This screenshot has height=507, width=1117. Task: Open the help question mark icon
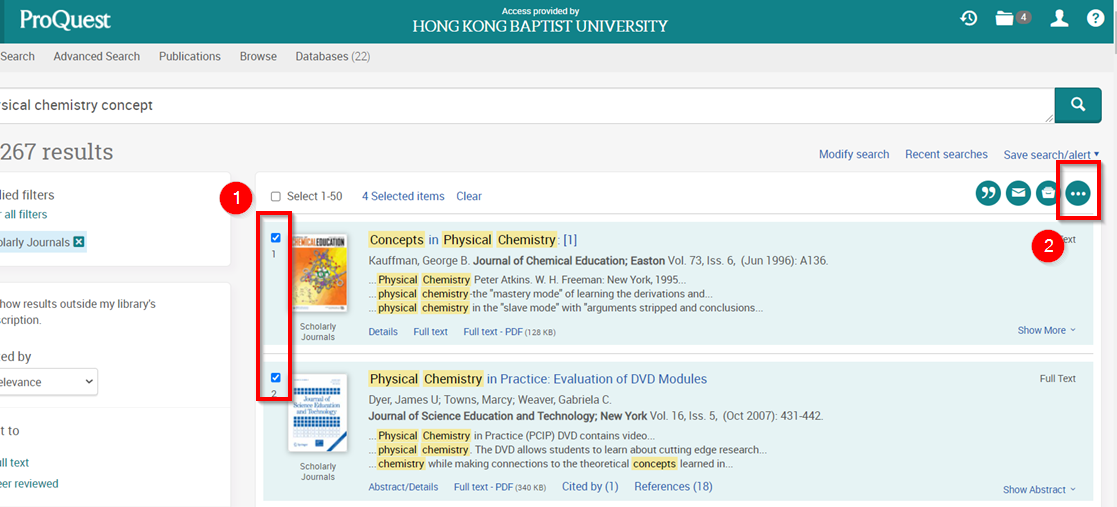(1095, 19)
